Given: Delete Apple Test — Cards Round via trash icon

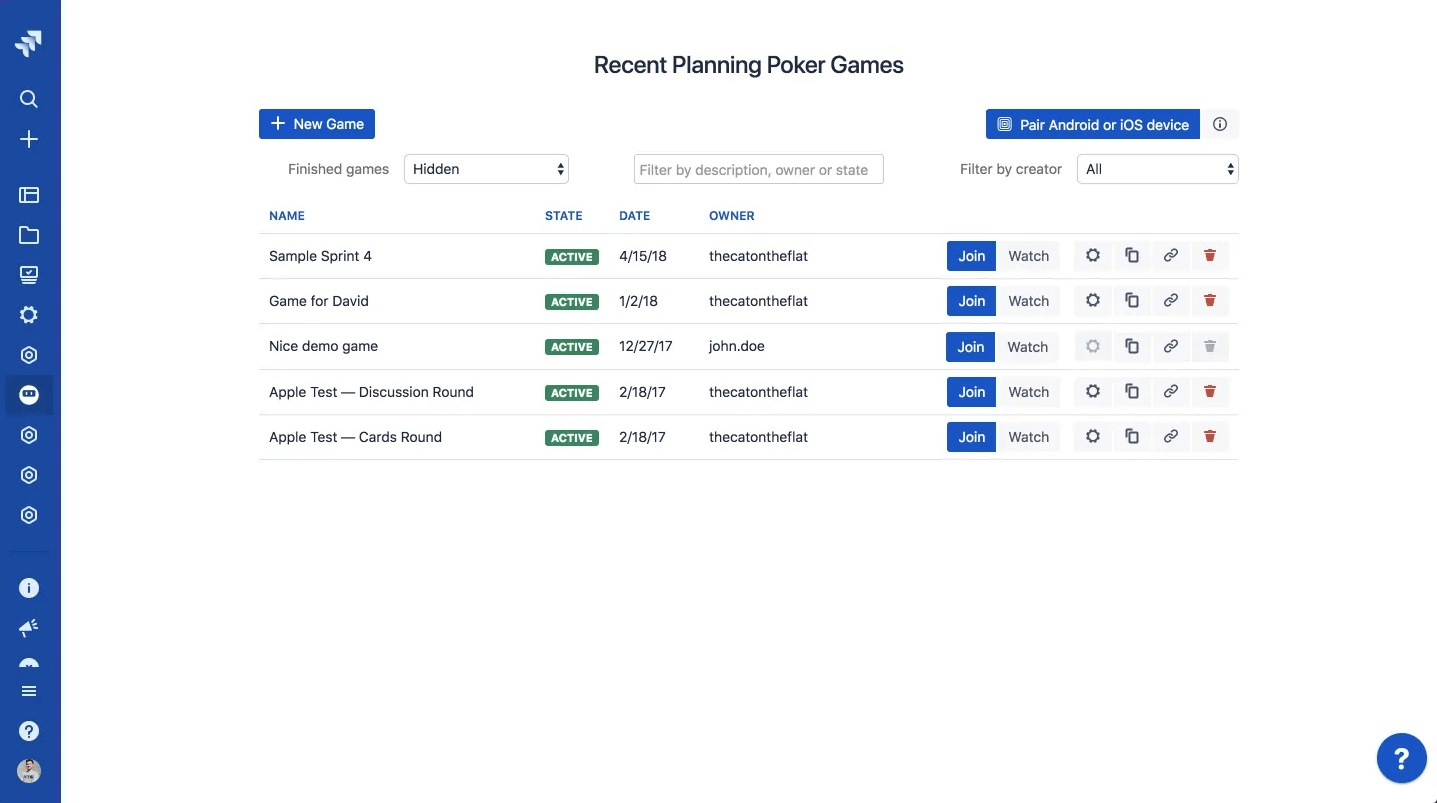Looking at the screenshot, I should click(x=1209, y=436).
